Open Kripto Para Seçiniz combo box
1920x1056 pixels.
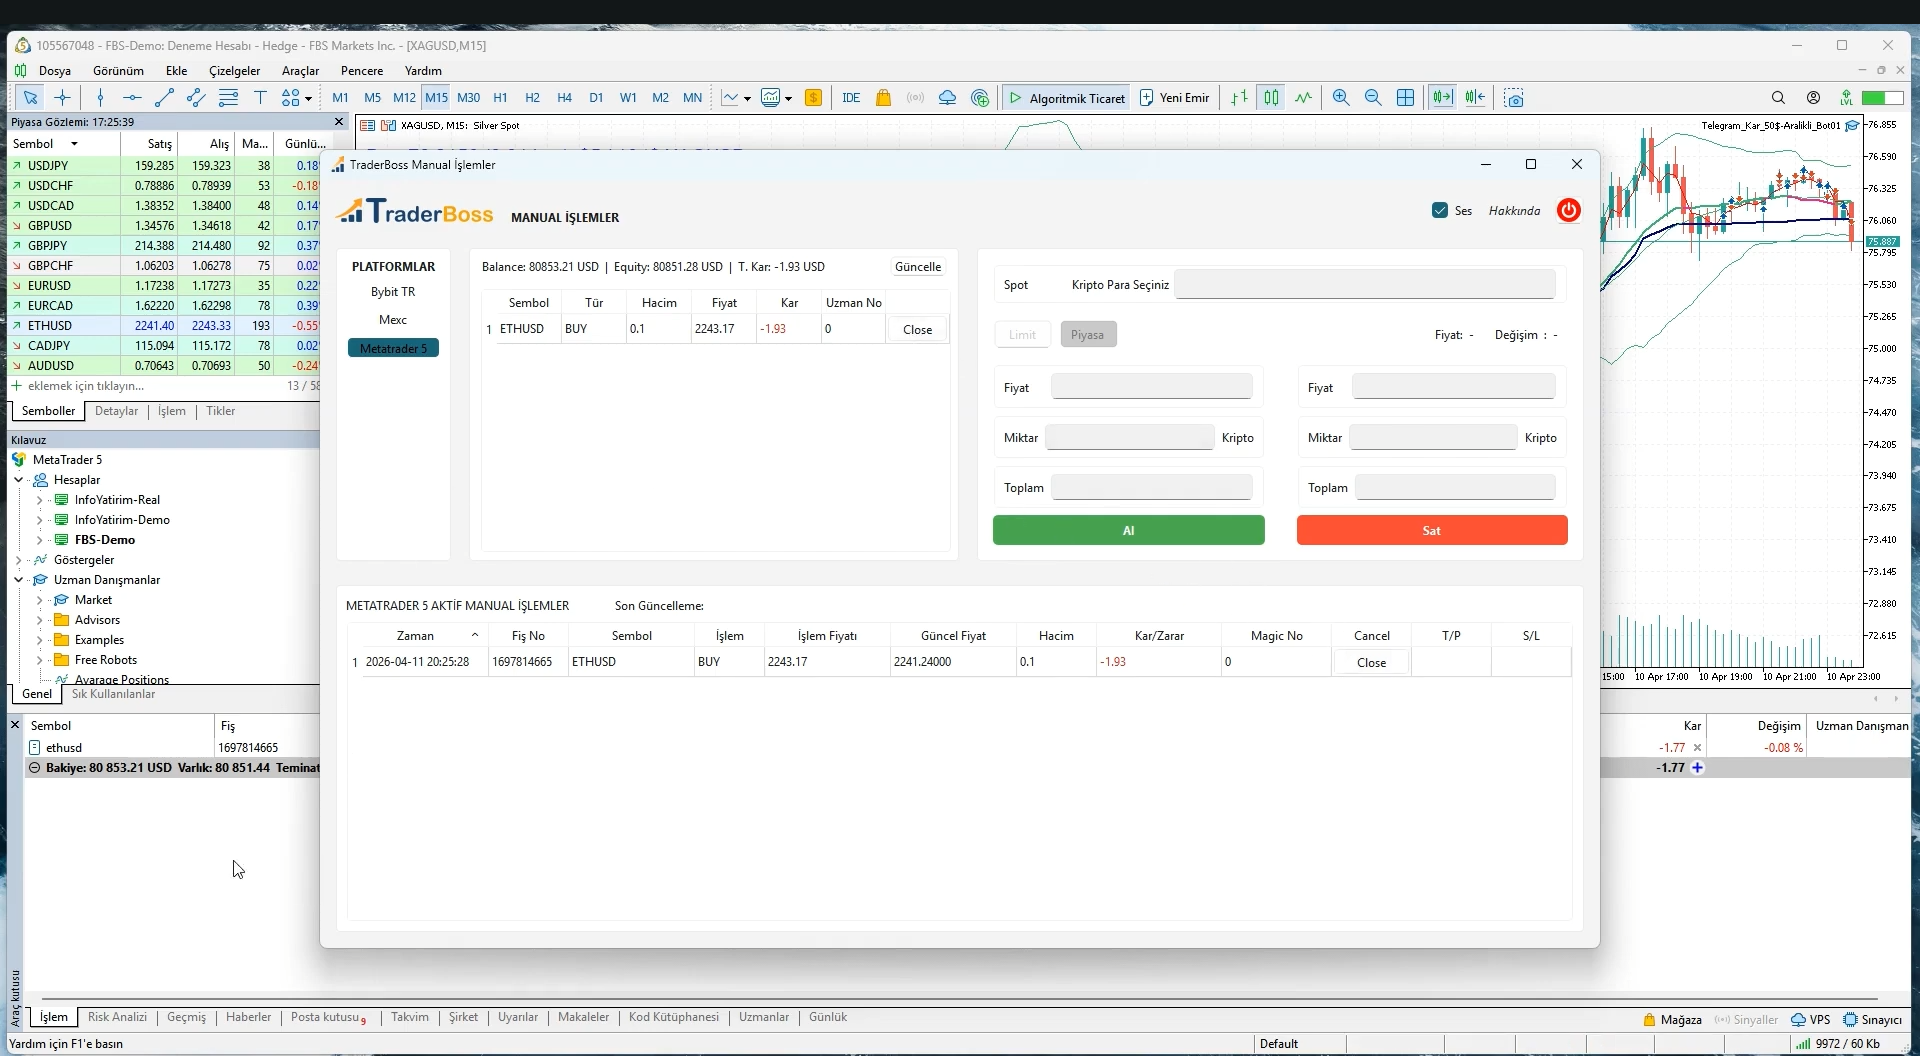click(1365, 284)
